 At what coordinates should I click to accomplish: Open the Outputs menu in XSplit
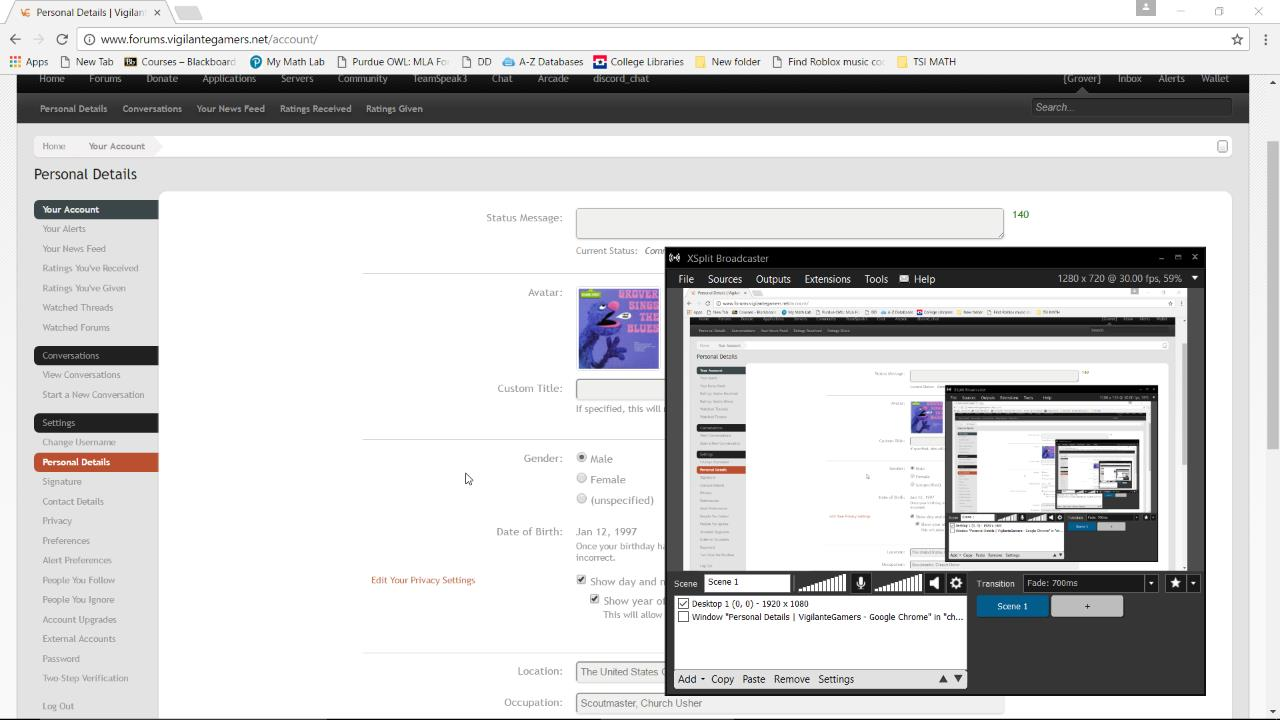[x=772, y=279]
